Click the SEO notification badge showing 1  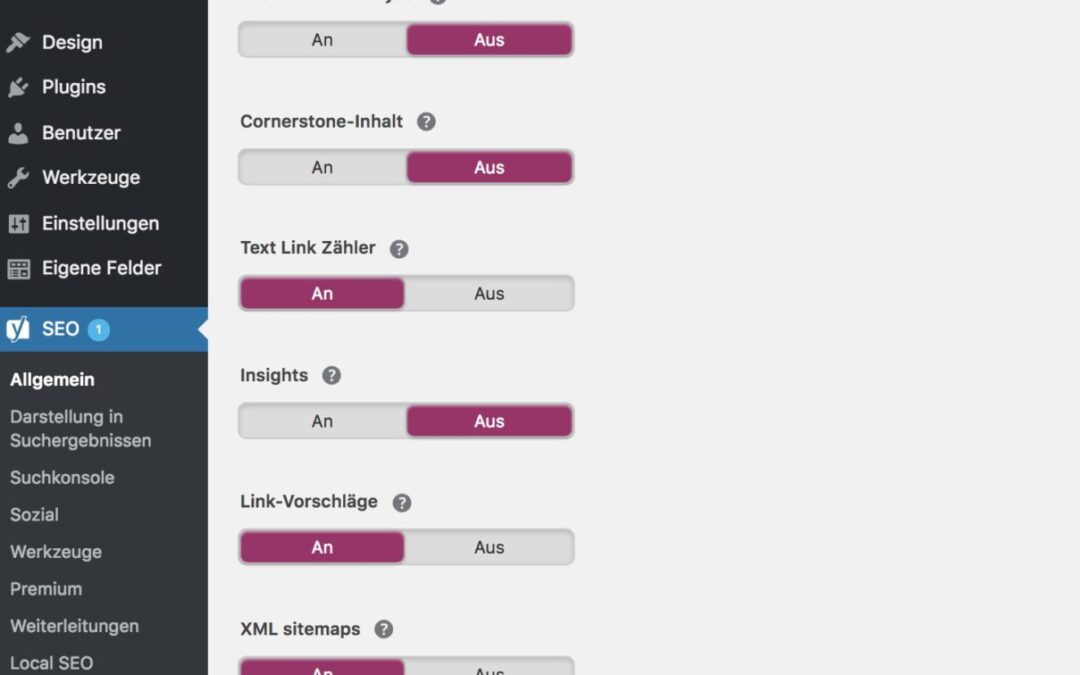pyautogui.click(x=98, y=330)
